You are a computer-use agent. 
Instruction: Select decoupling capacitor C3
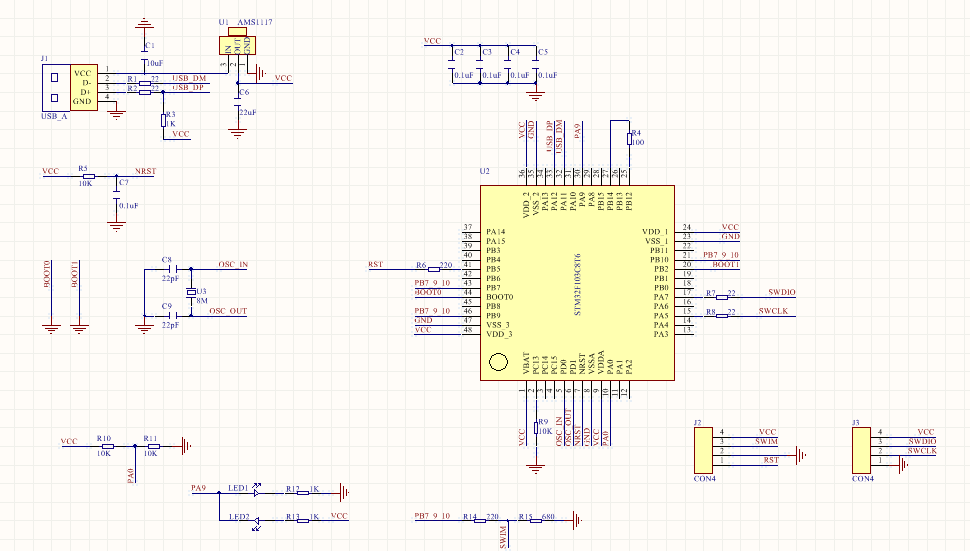coord(480,64)
